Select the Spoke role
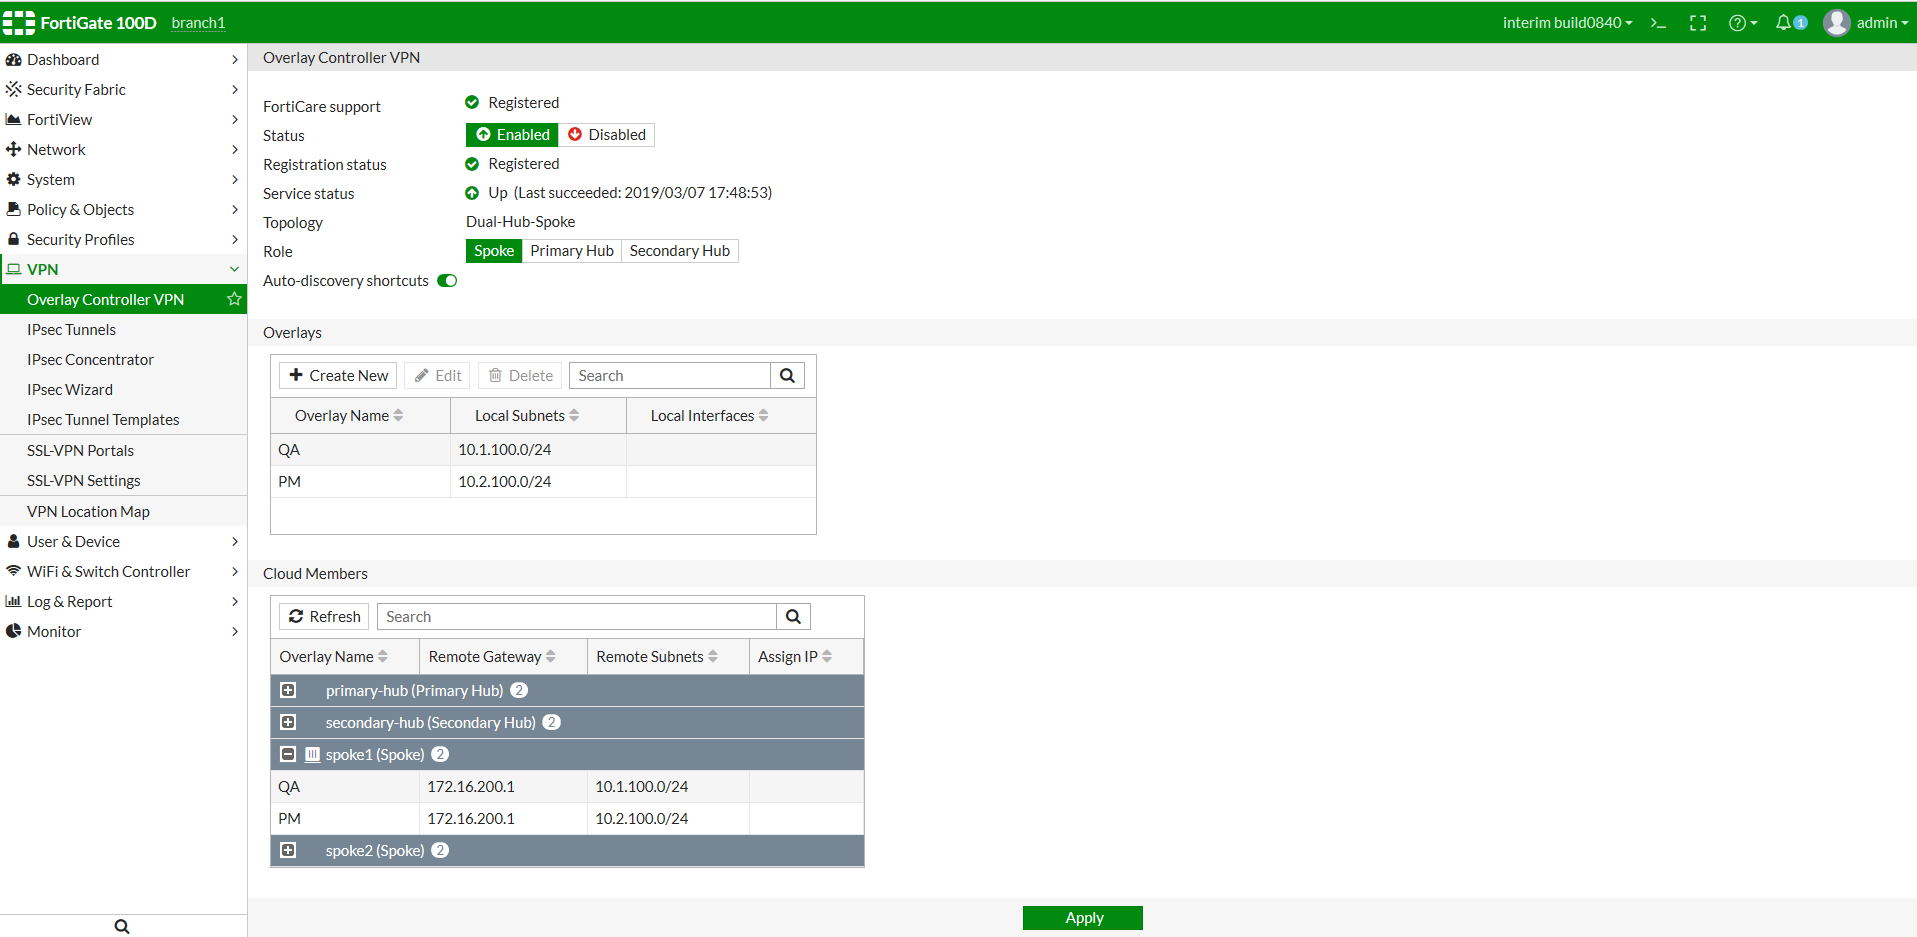 pos(494,251)
